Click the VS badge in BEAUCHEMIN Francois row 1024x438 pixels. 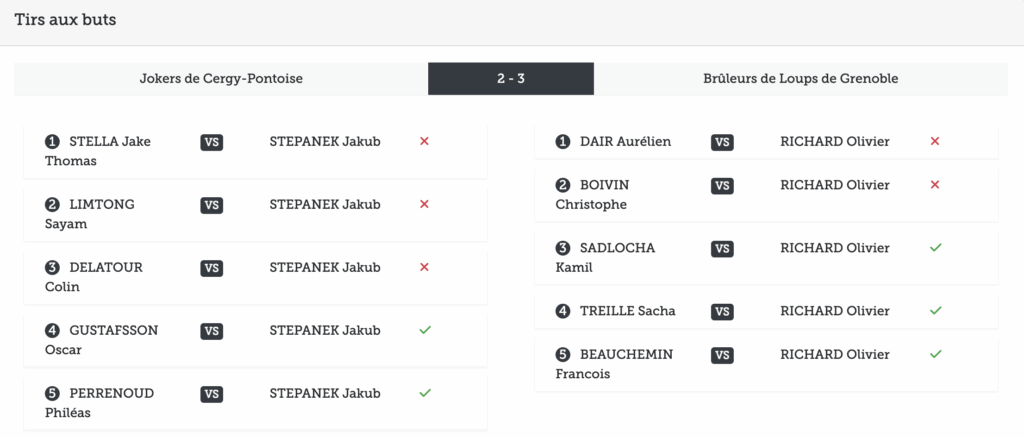click(722, 355)
